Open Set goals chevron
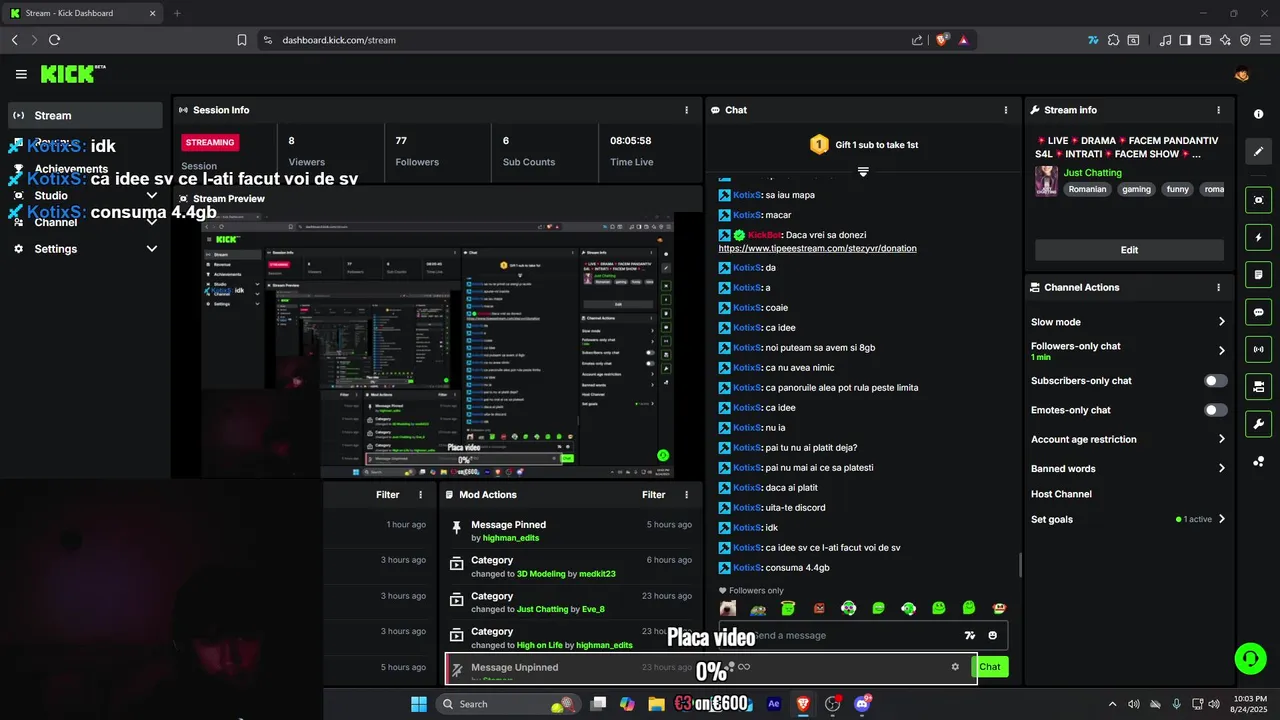This screenshot has height=720, width=1280. [x=1222, y=519]
